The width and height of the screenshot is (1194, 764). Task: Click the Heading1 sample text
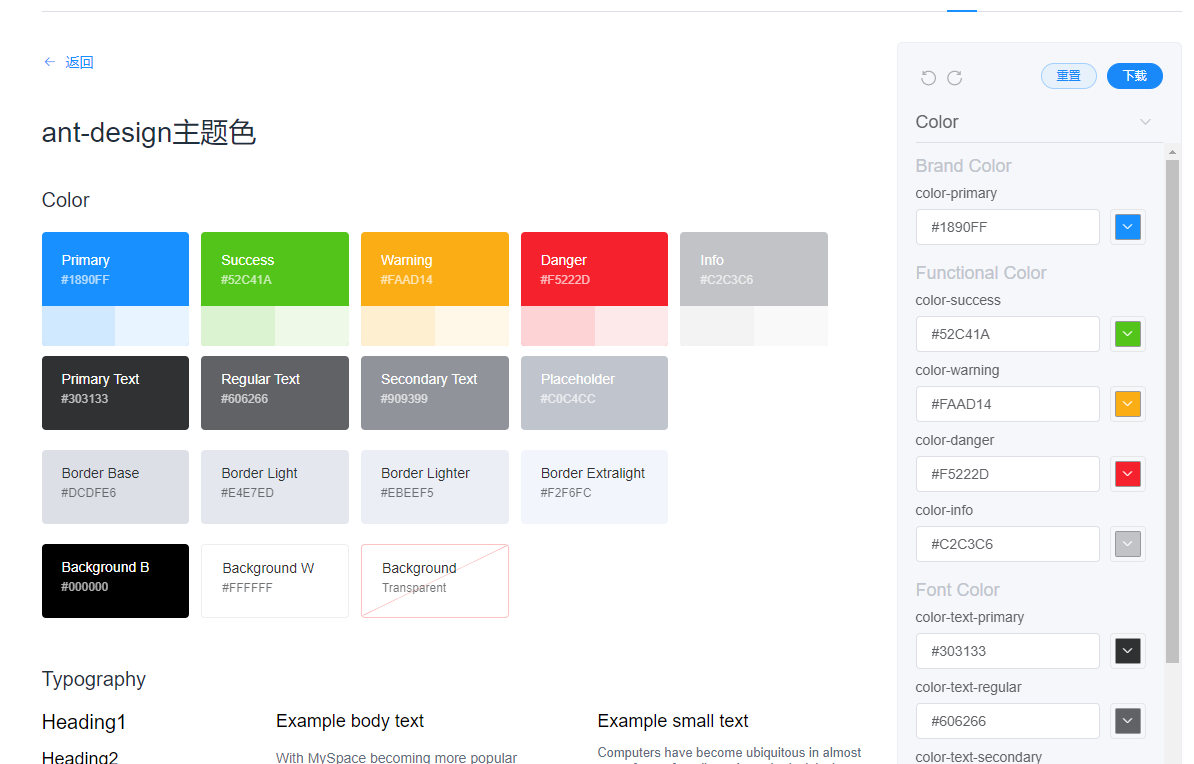point(84,722)
